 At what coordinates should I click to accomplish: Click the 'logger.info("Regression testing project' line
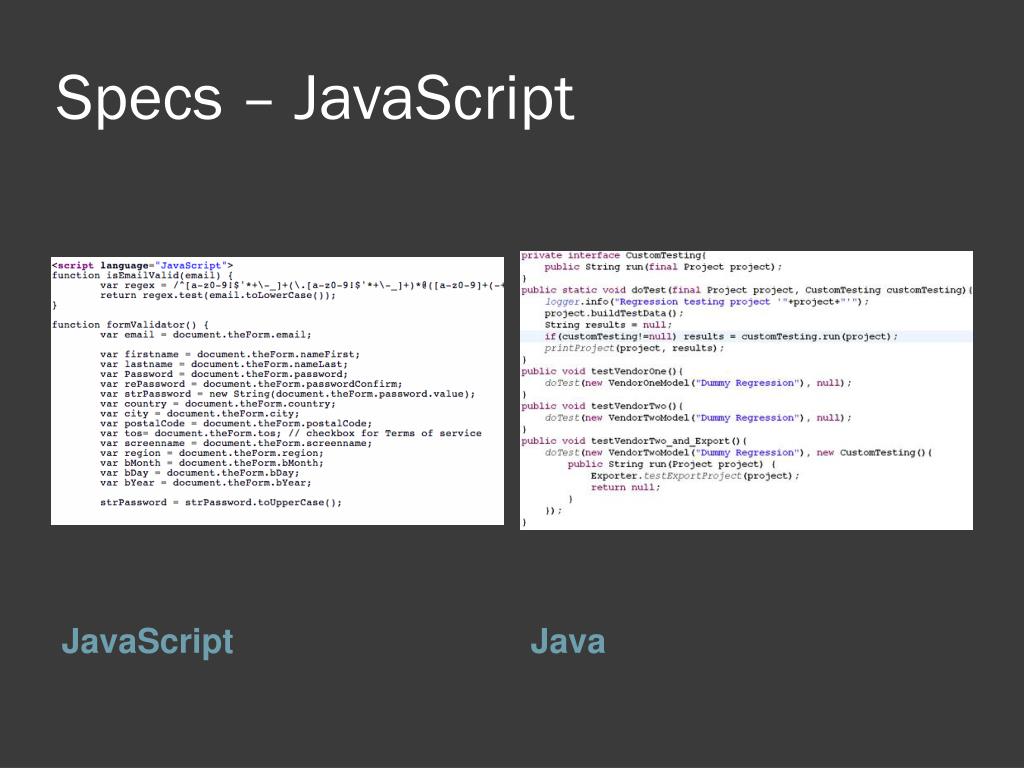(707, 302)
